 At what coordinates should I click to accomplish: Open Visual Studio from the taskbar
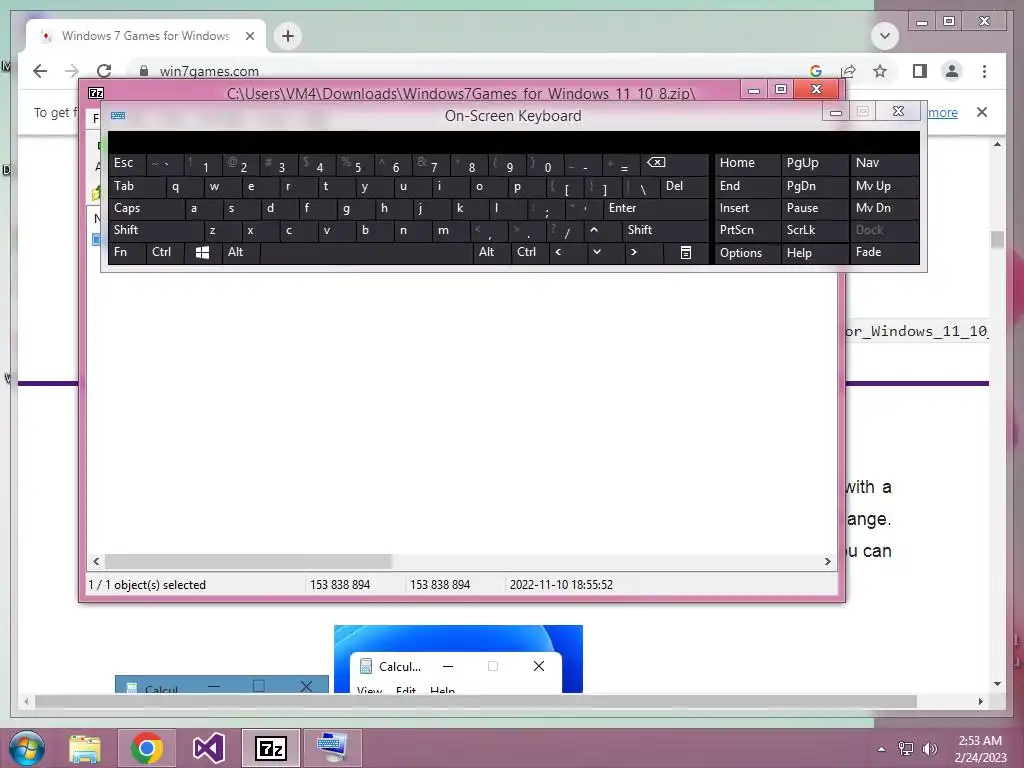pos(209,748)
